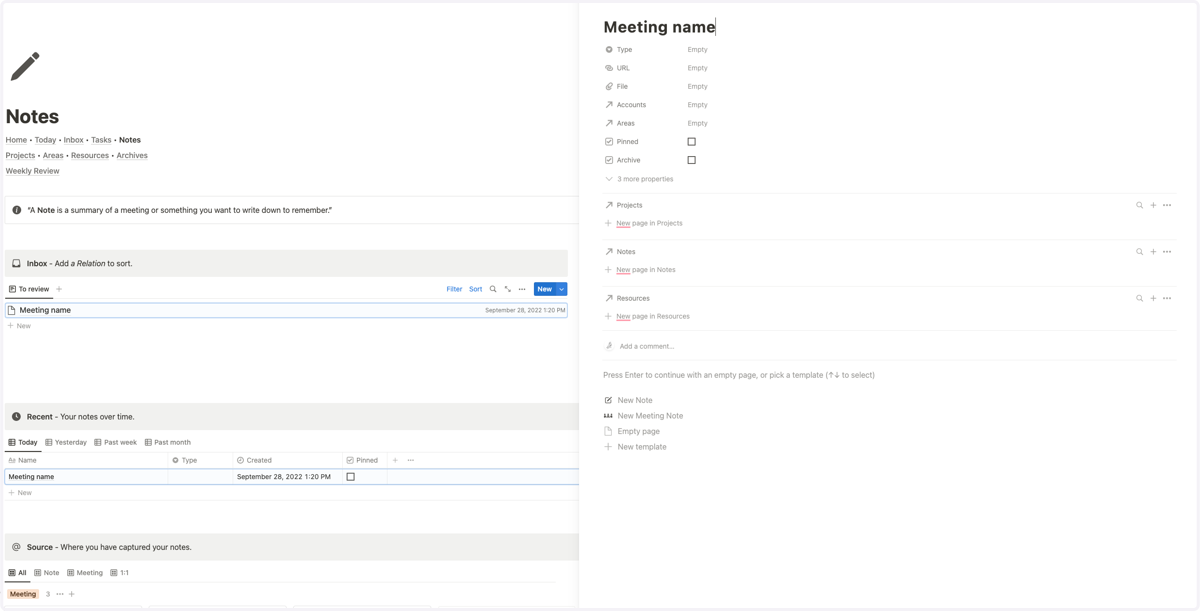This screenshot has width=1200, height=611.
Task: Search the To review view
Action: (493, 289)
